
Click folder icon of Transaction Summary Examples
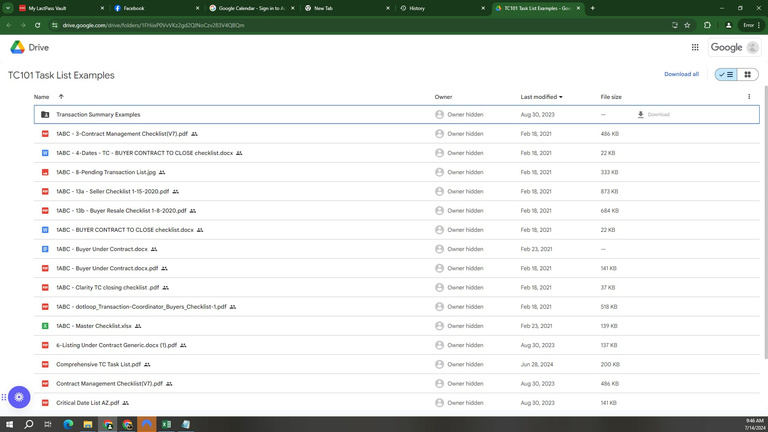(x=45, y=115)
